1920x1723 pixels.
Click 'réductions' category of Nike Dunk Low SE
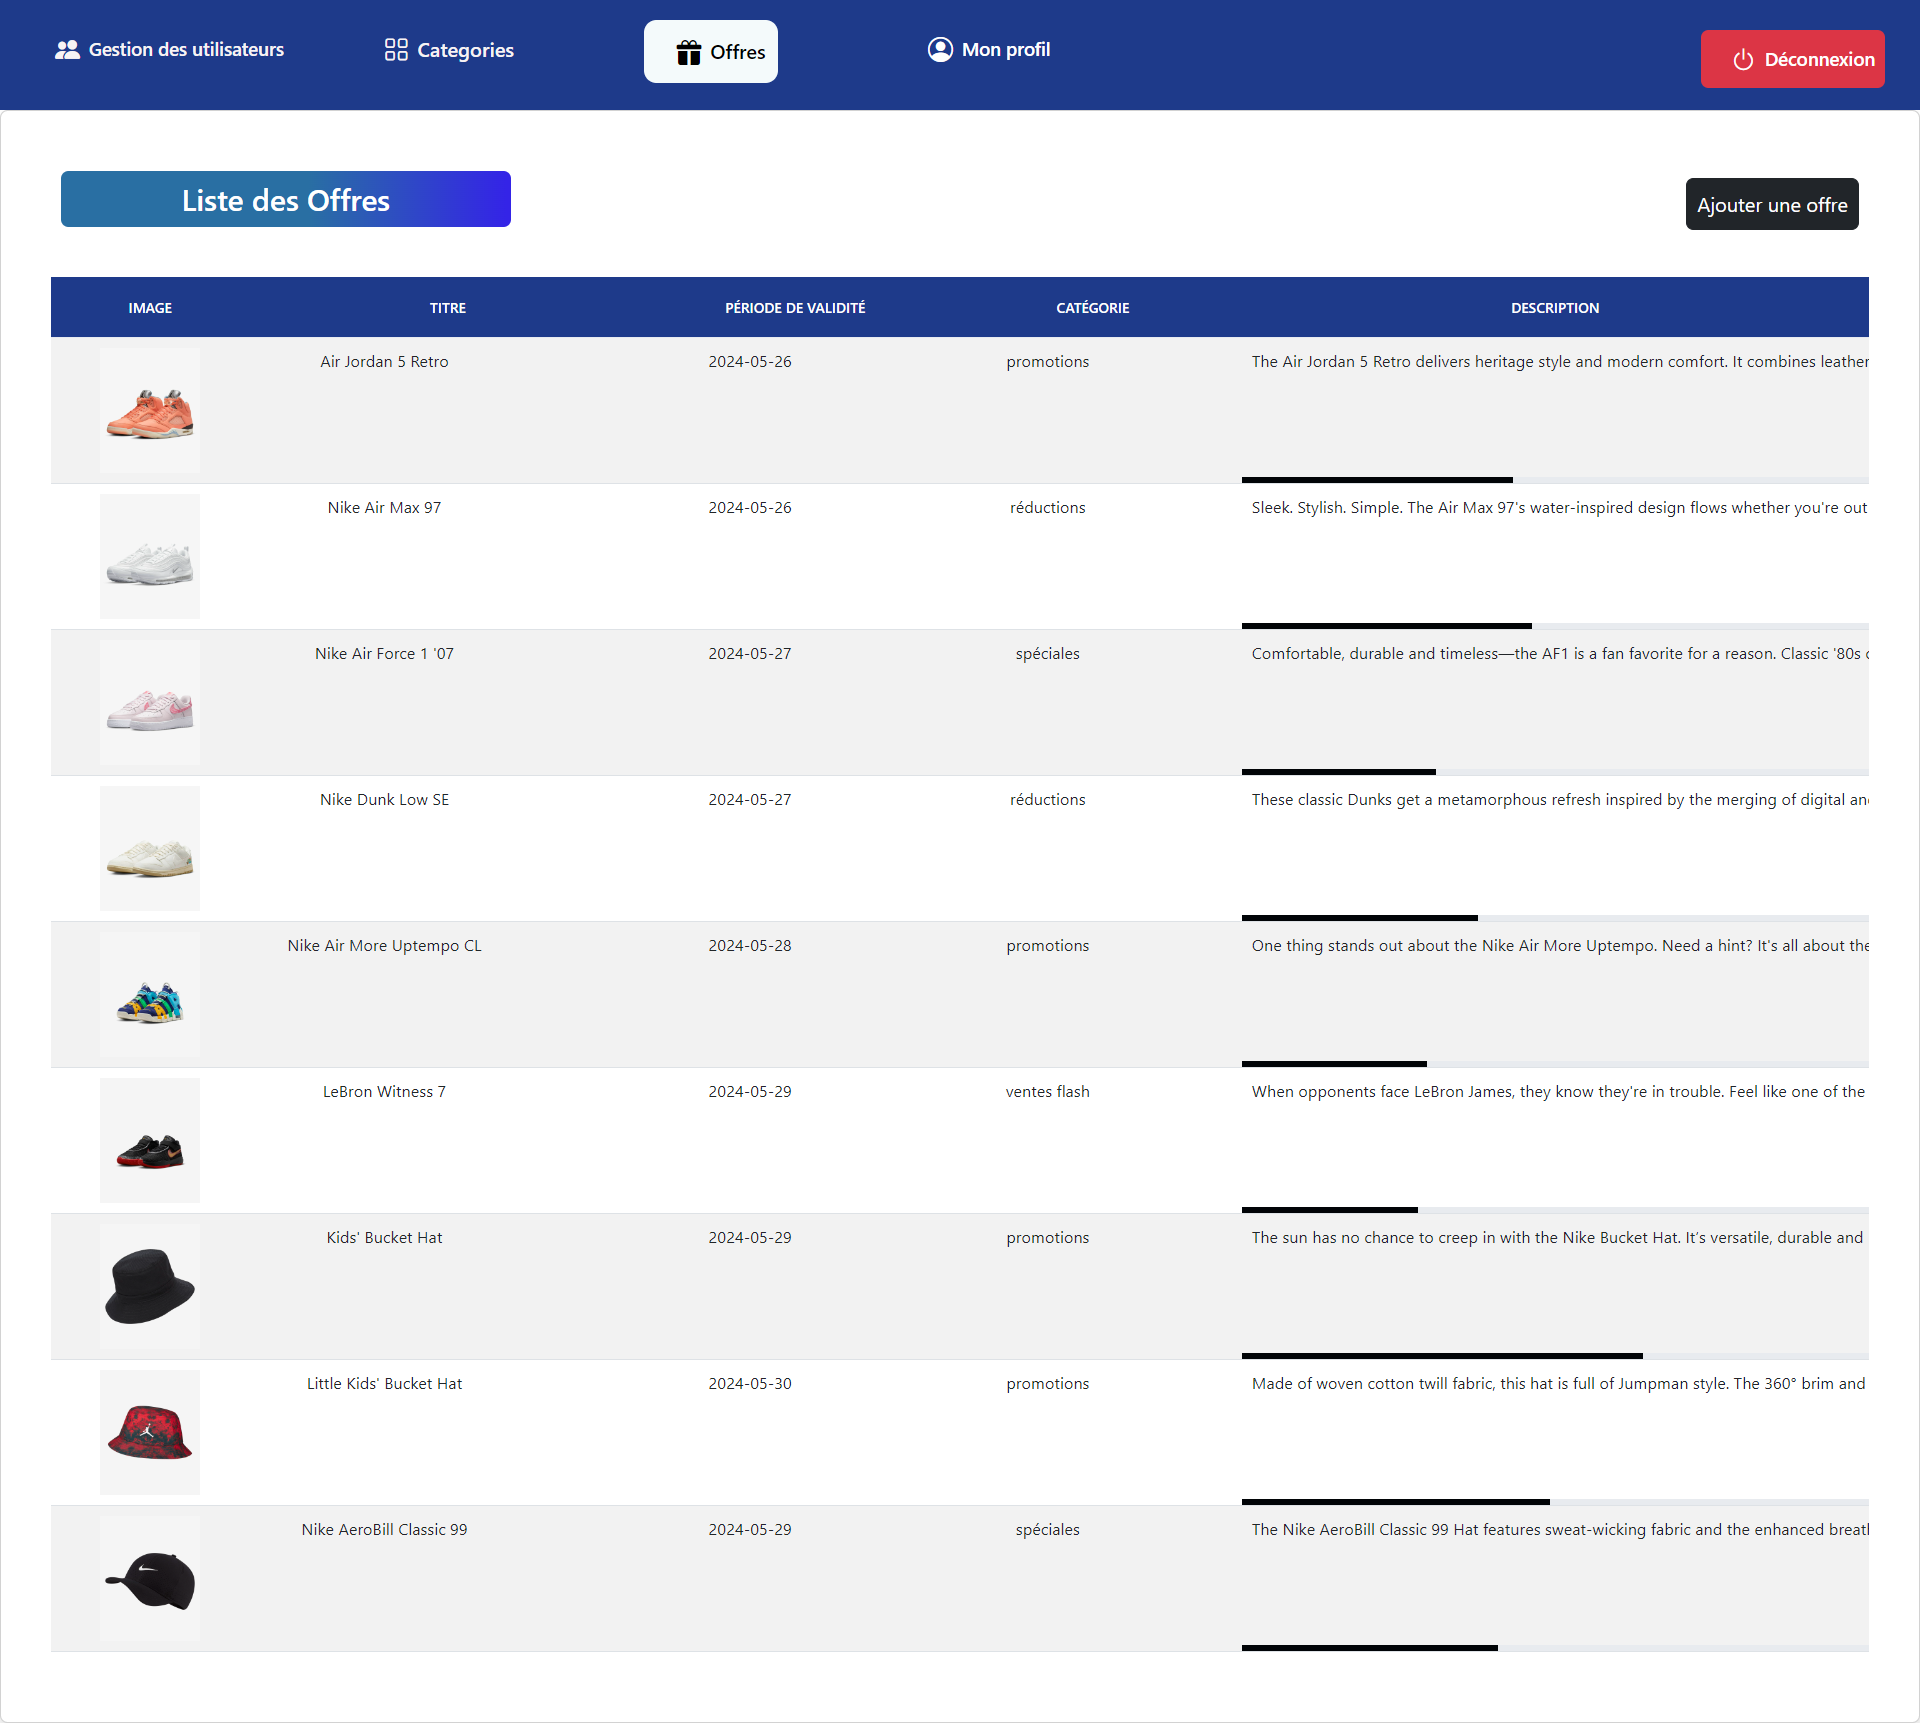[x=1048, y=800]
